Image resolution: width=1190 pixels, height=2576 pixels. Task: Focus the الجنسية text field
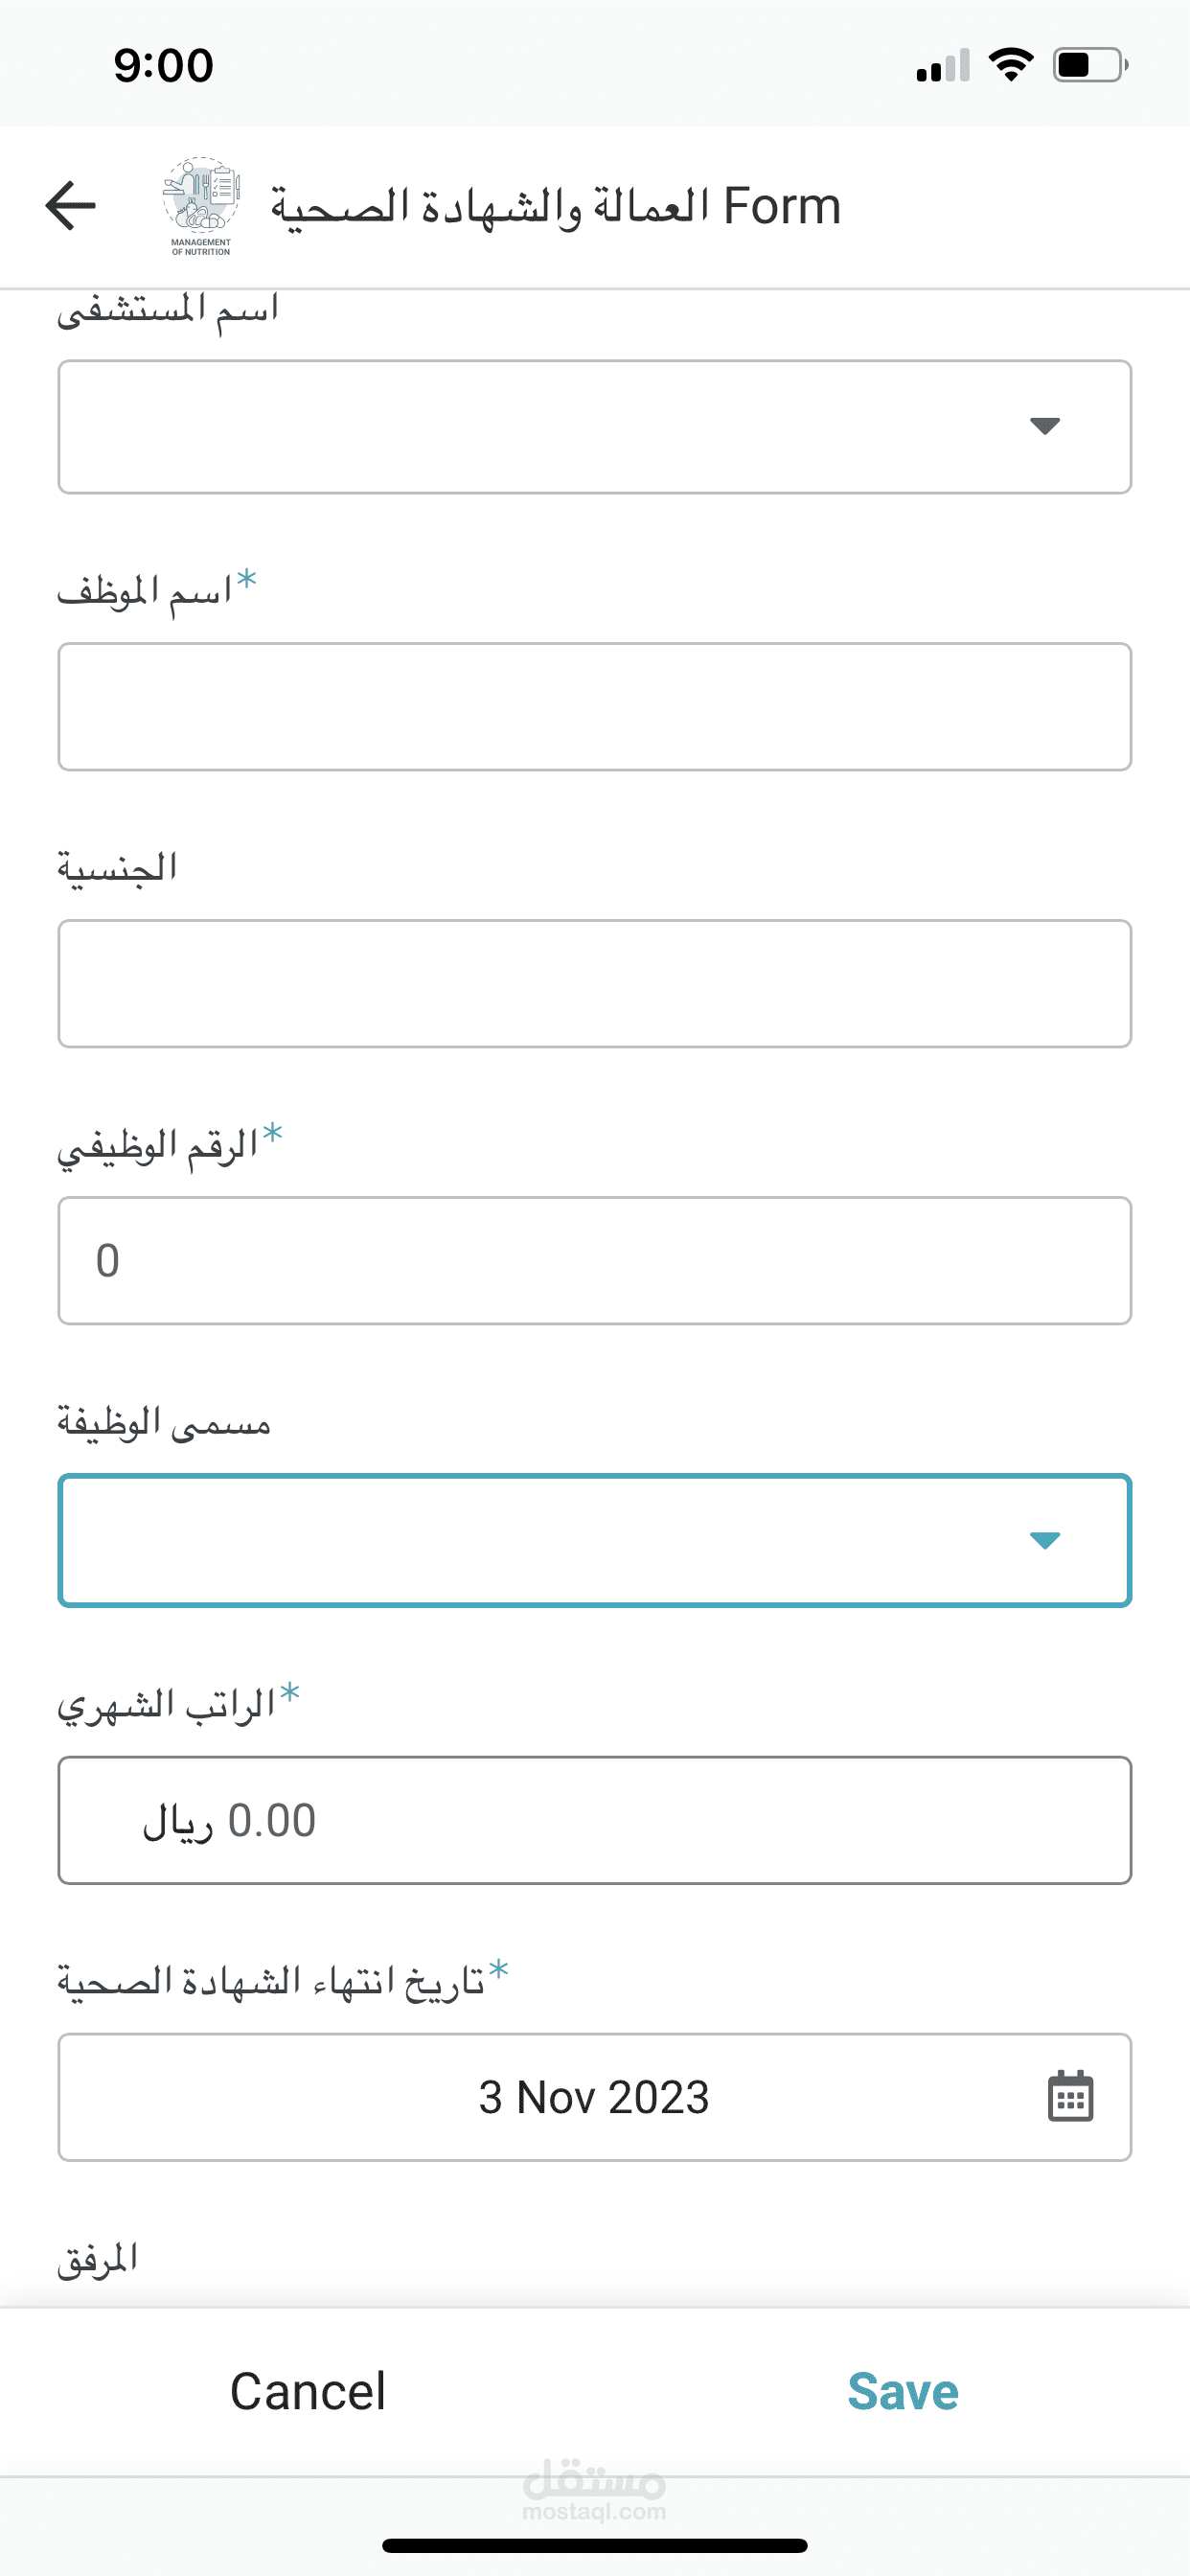pos(594,984)
